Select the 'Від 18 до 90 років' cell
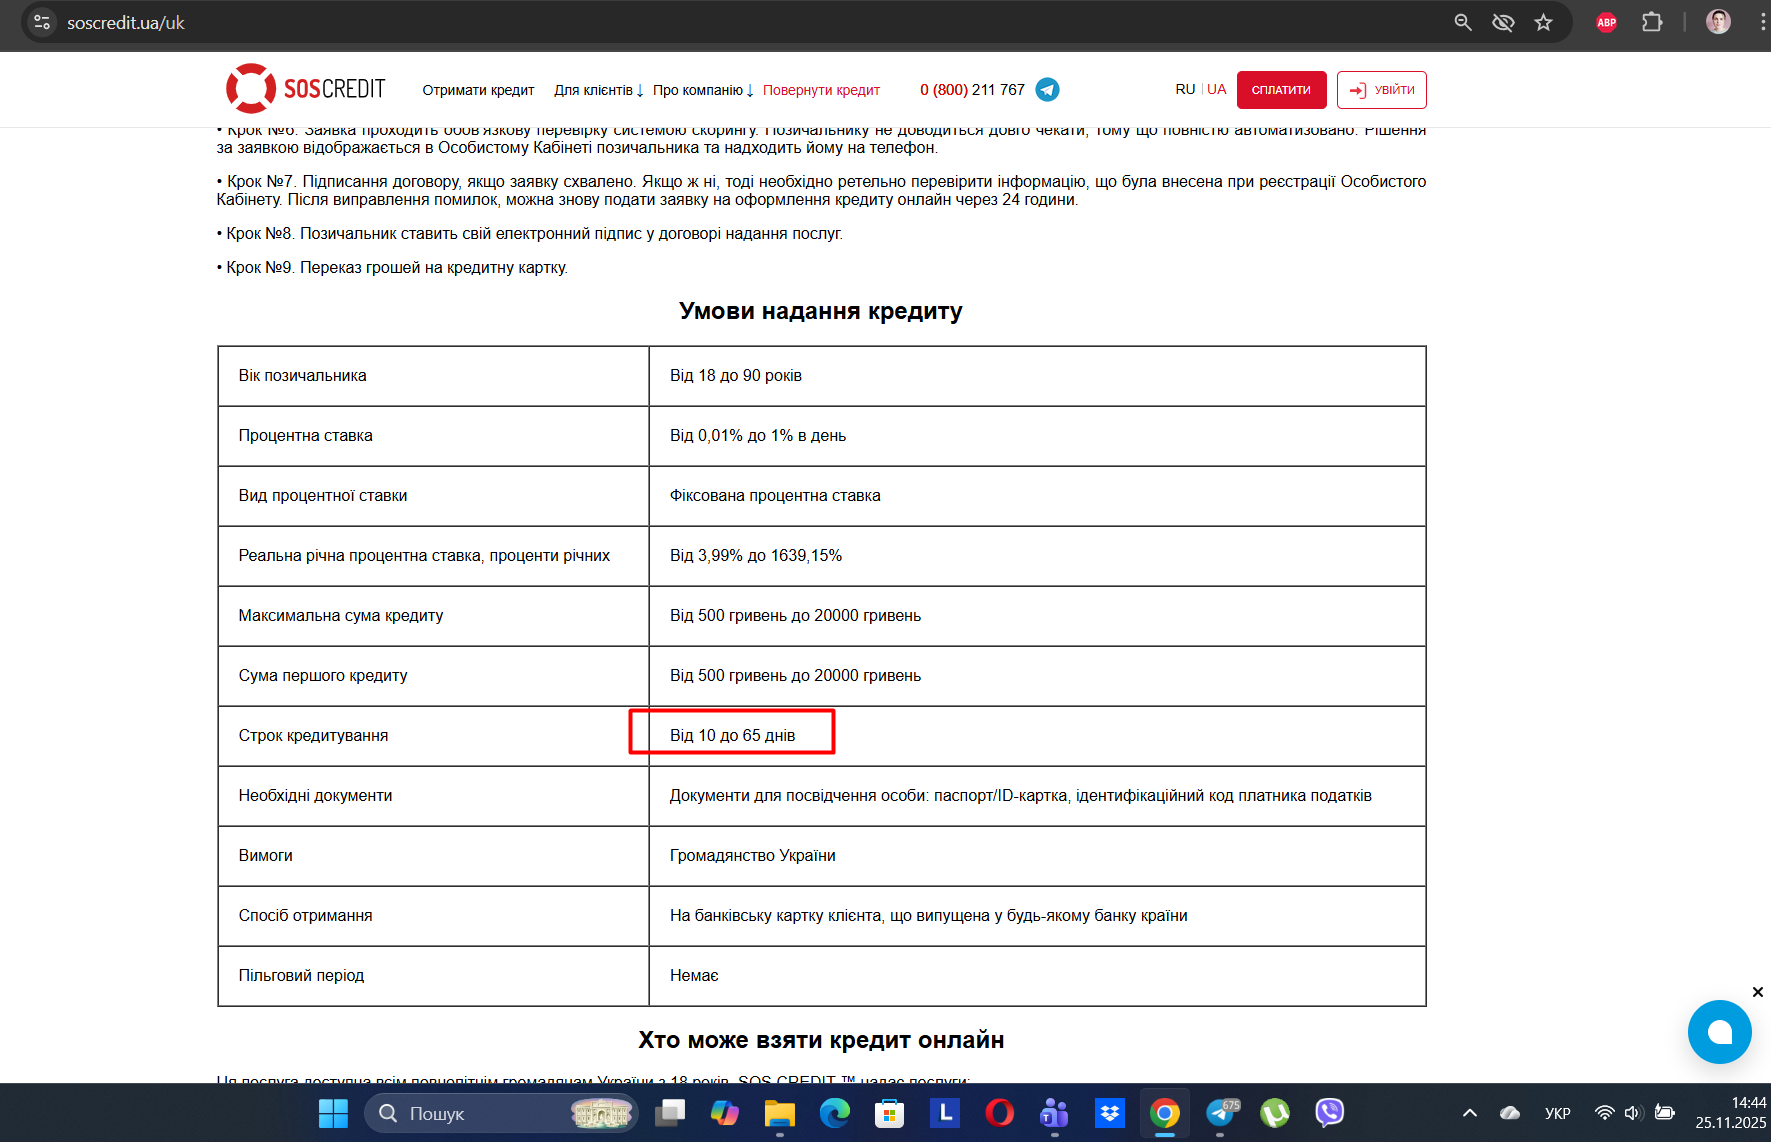This screenshot has height=1142, width=1771. coord(1037,376)
